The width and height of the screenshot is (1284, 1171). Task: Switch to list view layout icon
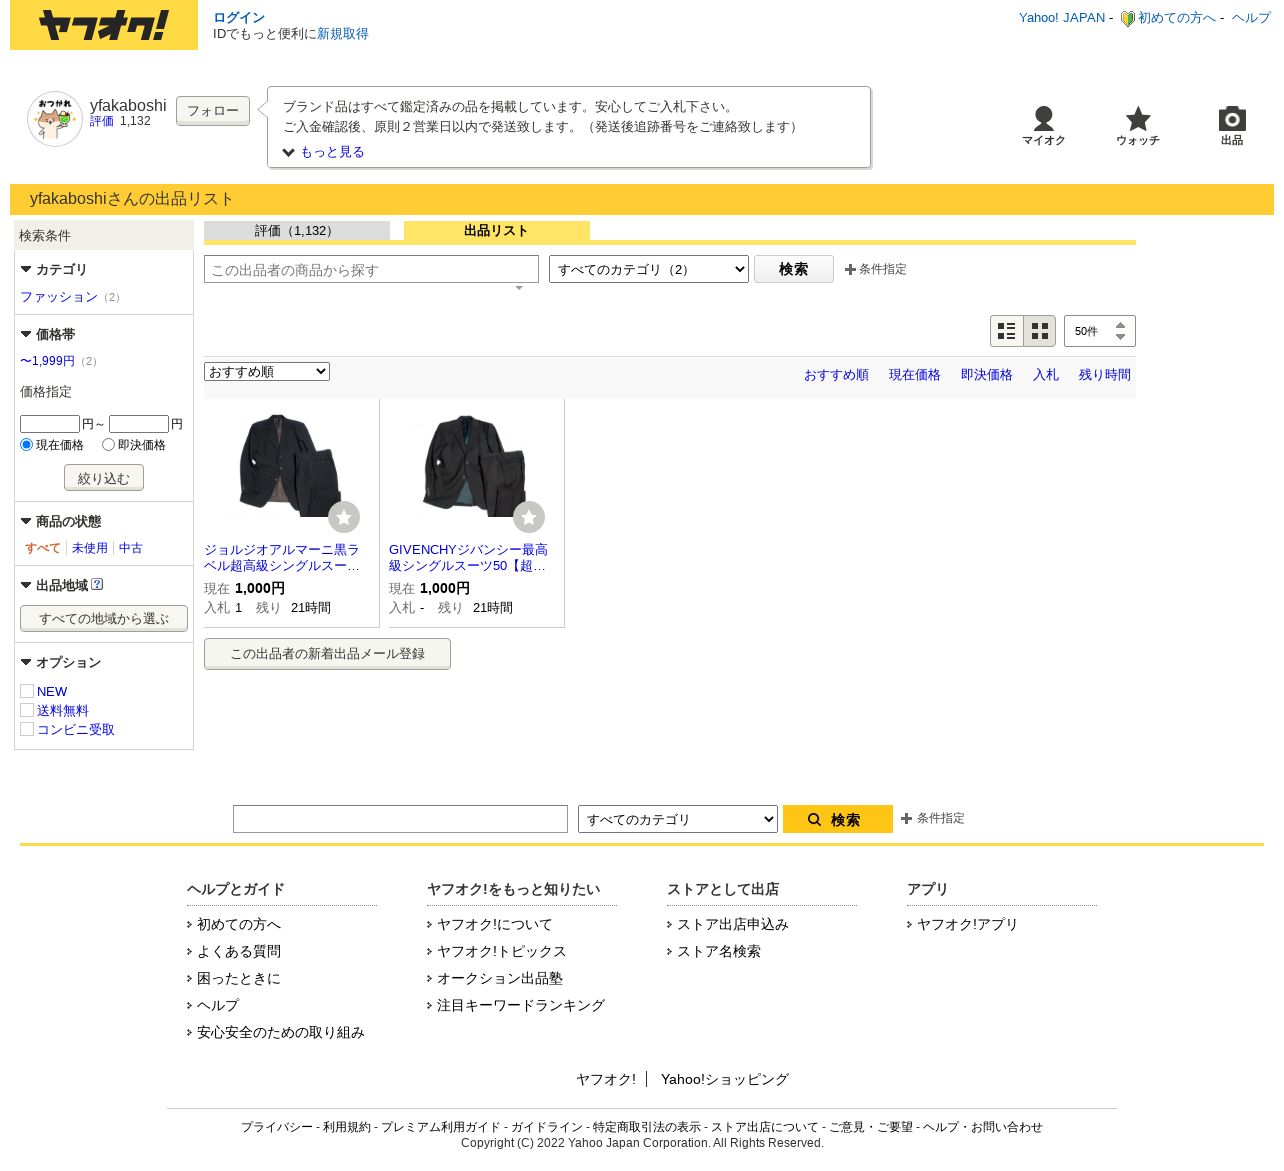click(x=1007, y=331)
